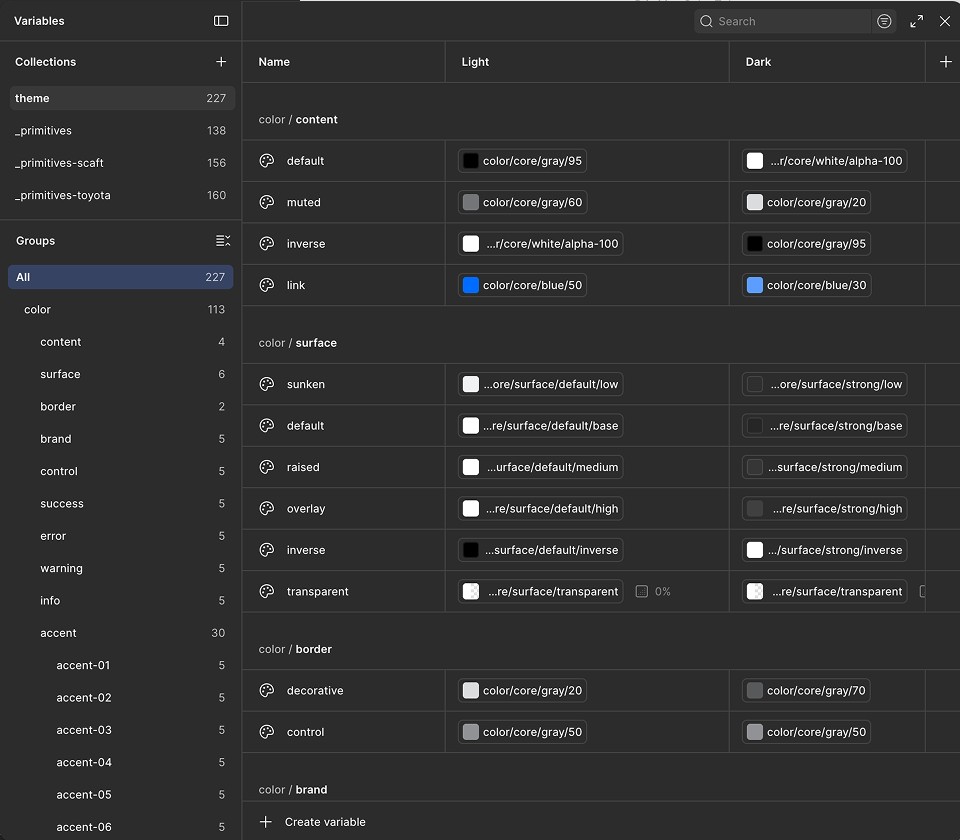Click surface/default/high value for overlay Light
Image resolution: width=960 pixels, height=840 pixels.
[541, 508]
